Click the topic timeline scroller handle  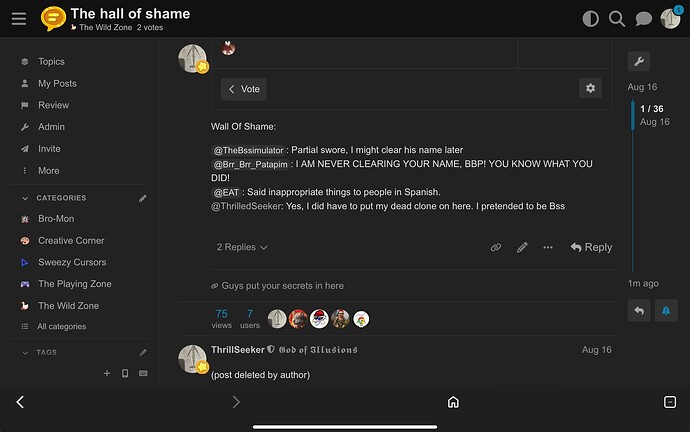pos(633,130)
